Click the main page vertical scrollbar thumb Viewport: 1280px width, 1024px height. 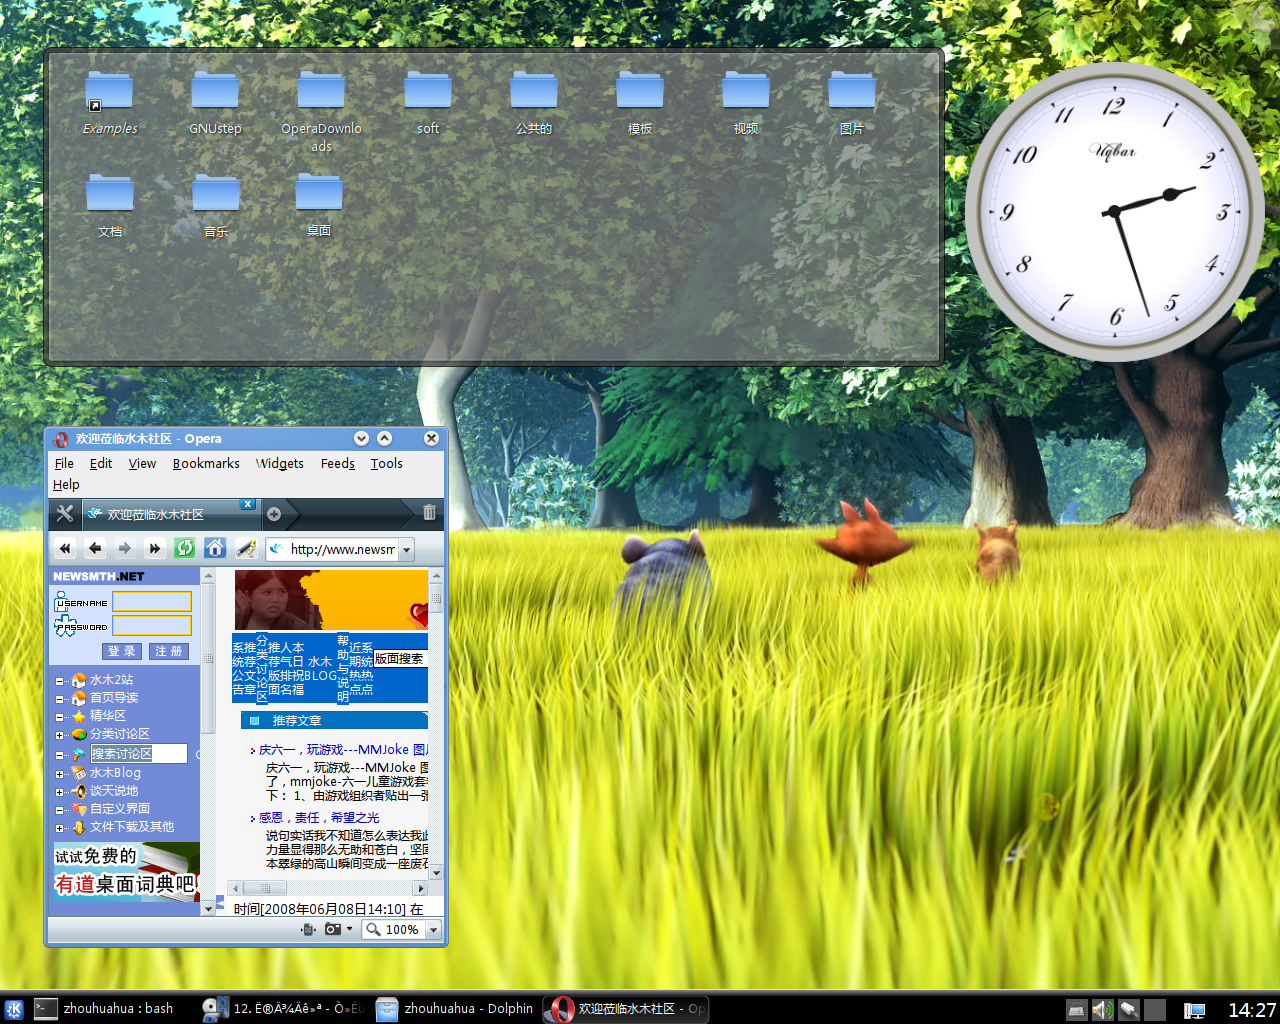436,598
